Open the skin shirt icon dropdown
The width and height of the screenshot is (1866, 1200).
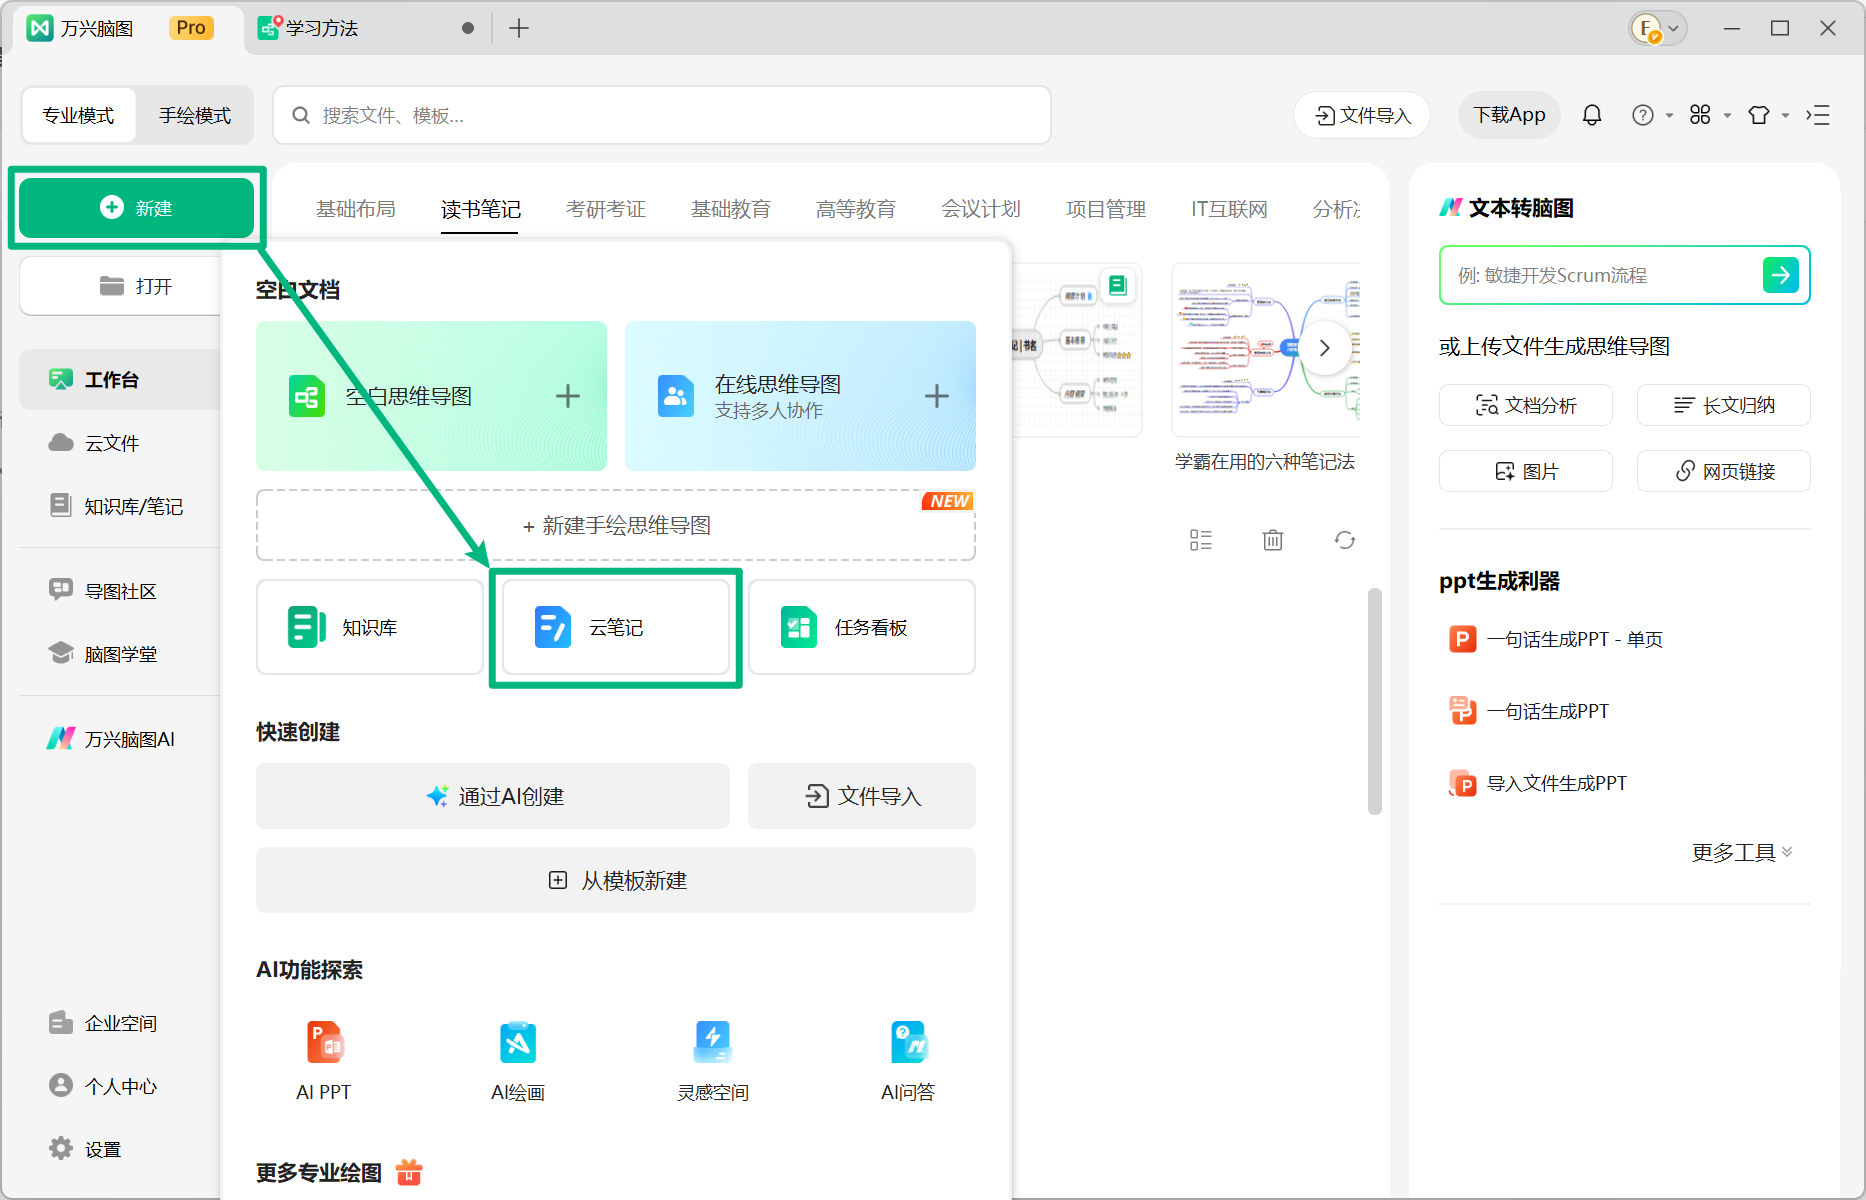click(1767, 115)
